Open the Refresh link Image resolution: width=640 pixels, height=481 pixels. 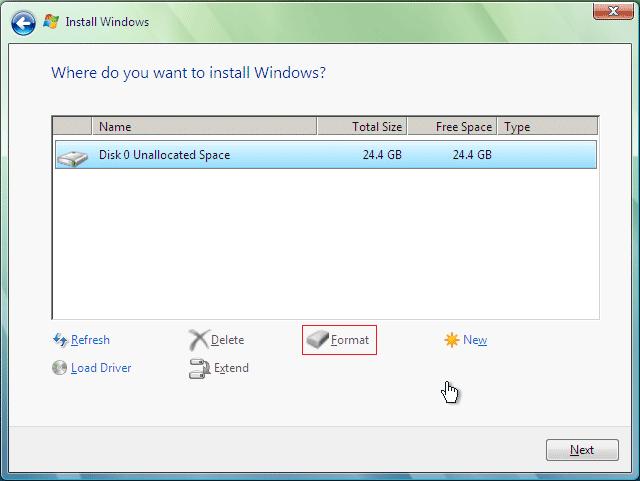tap(90, 340)
